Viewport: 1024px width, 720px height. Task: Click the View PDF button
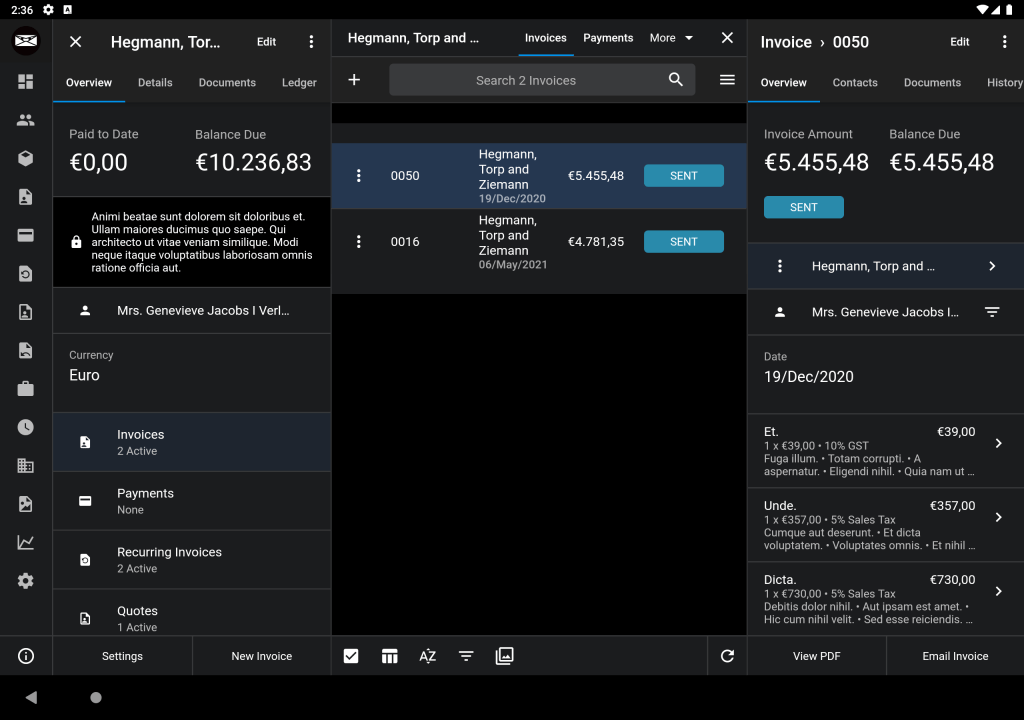817,656
